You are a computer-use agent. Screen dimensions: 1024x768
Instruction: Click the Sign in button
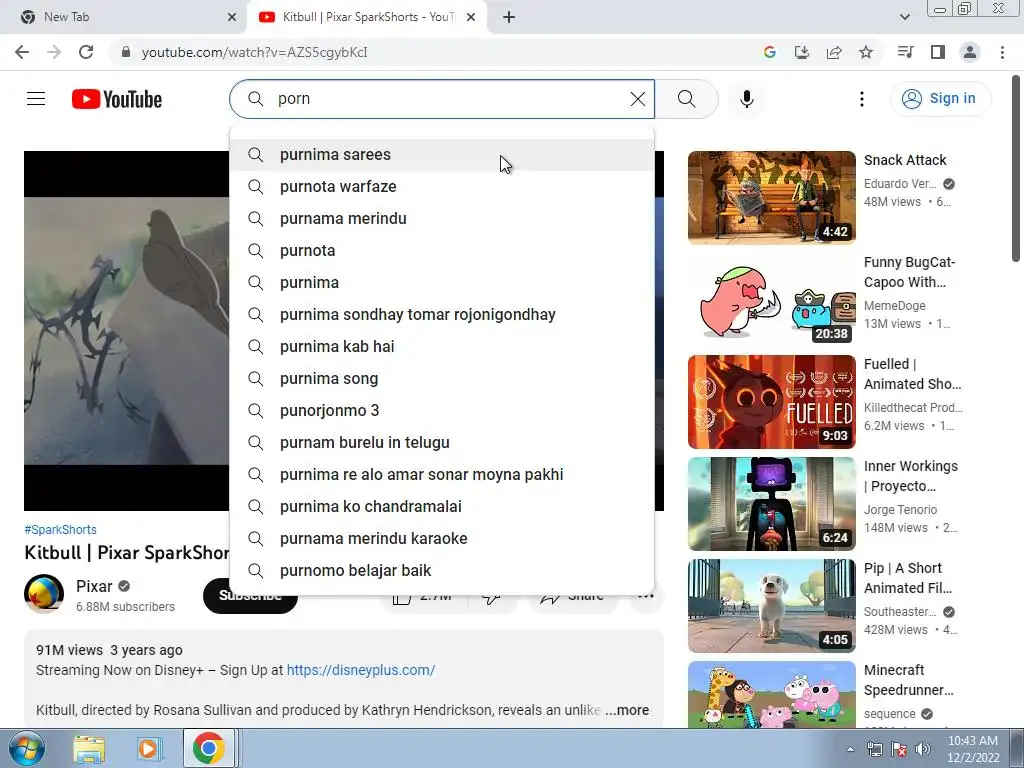[940, 99]
